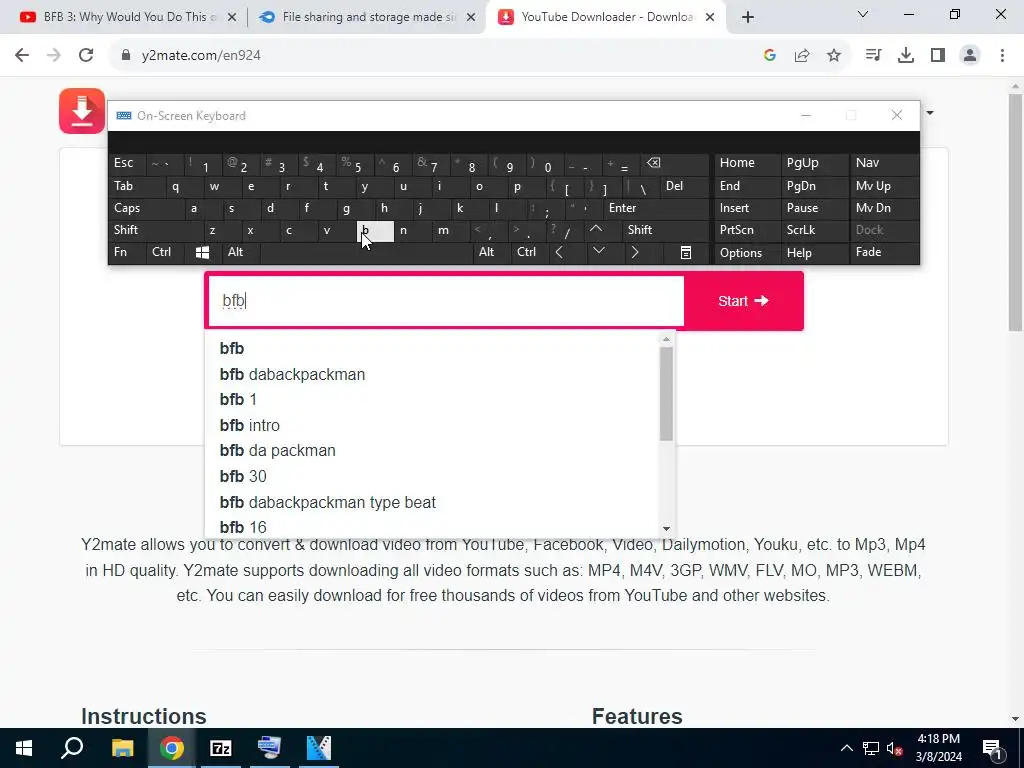Reload the y2mate page

click(86, 55)
